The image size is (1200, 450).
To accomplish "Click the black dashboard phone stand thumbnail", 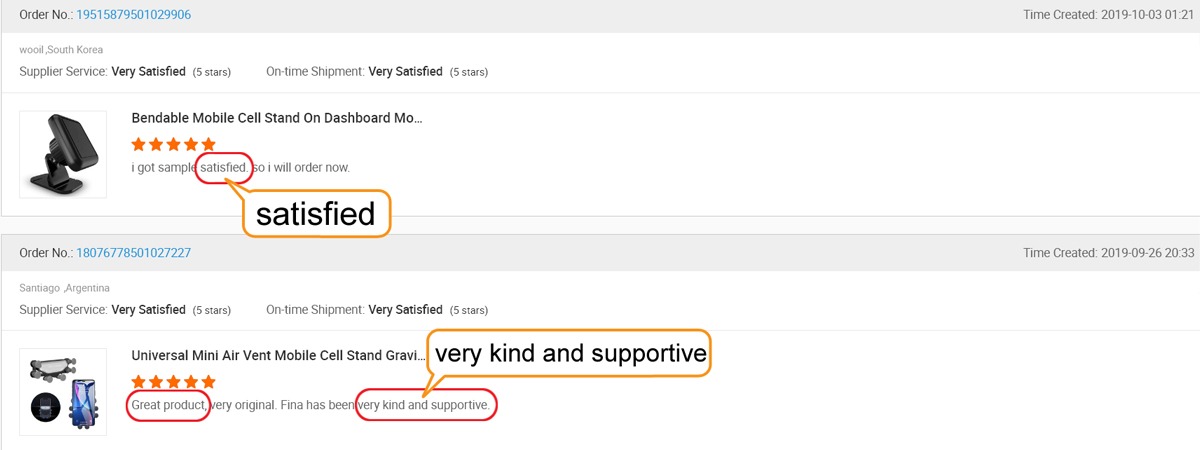I will (63, 154).
